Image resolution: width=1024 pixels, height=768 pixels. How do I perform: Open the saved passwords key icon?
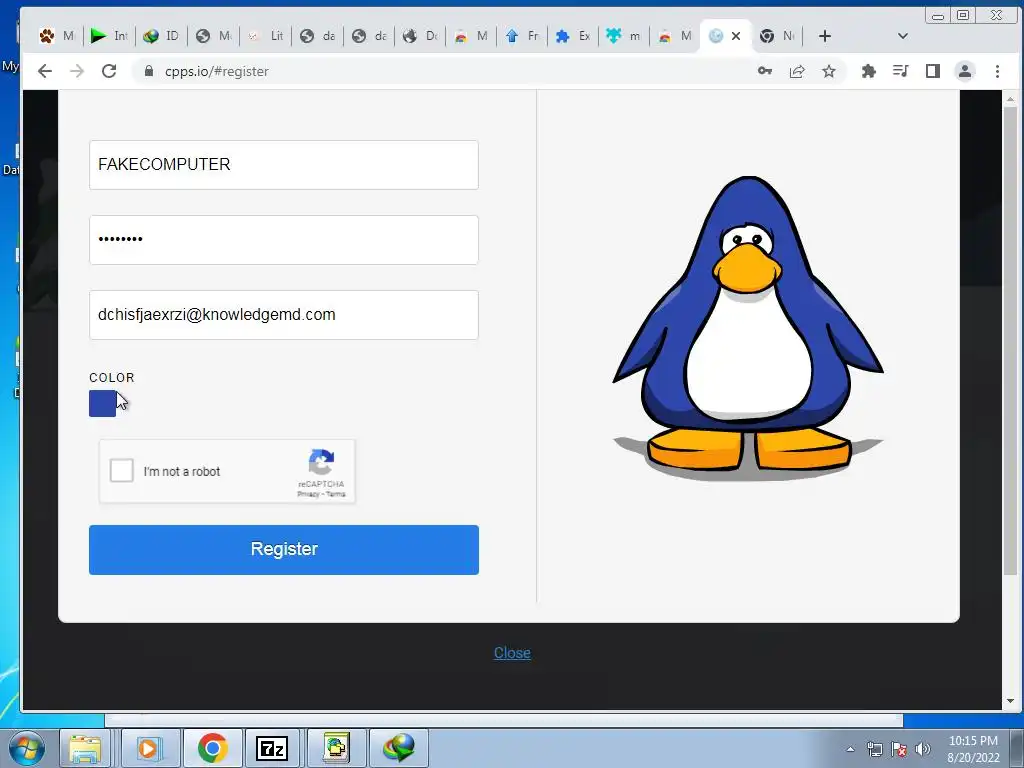coord(765,71)
